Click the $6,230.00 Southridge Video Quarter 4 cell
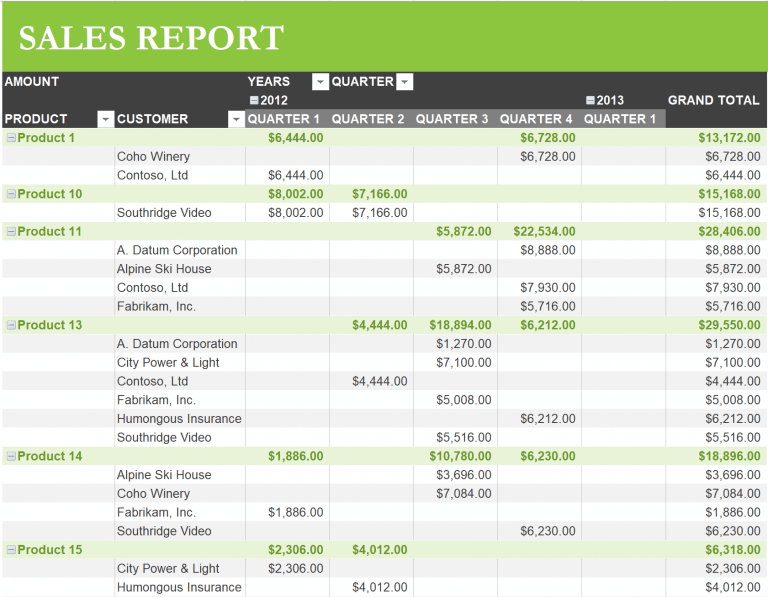The width and height of the screenshot is (768, 597). (x=548, y=531)
